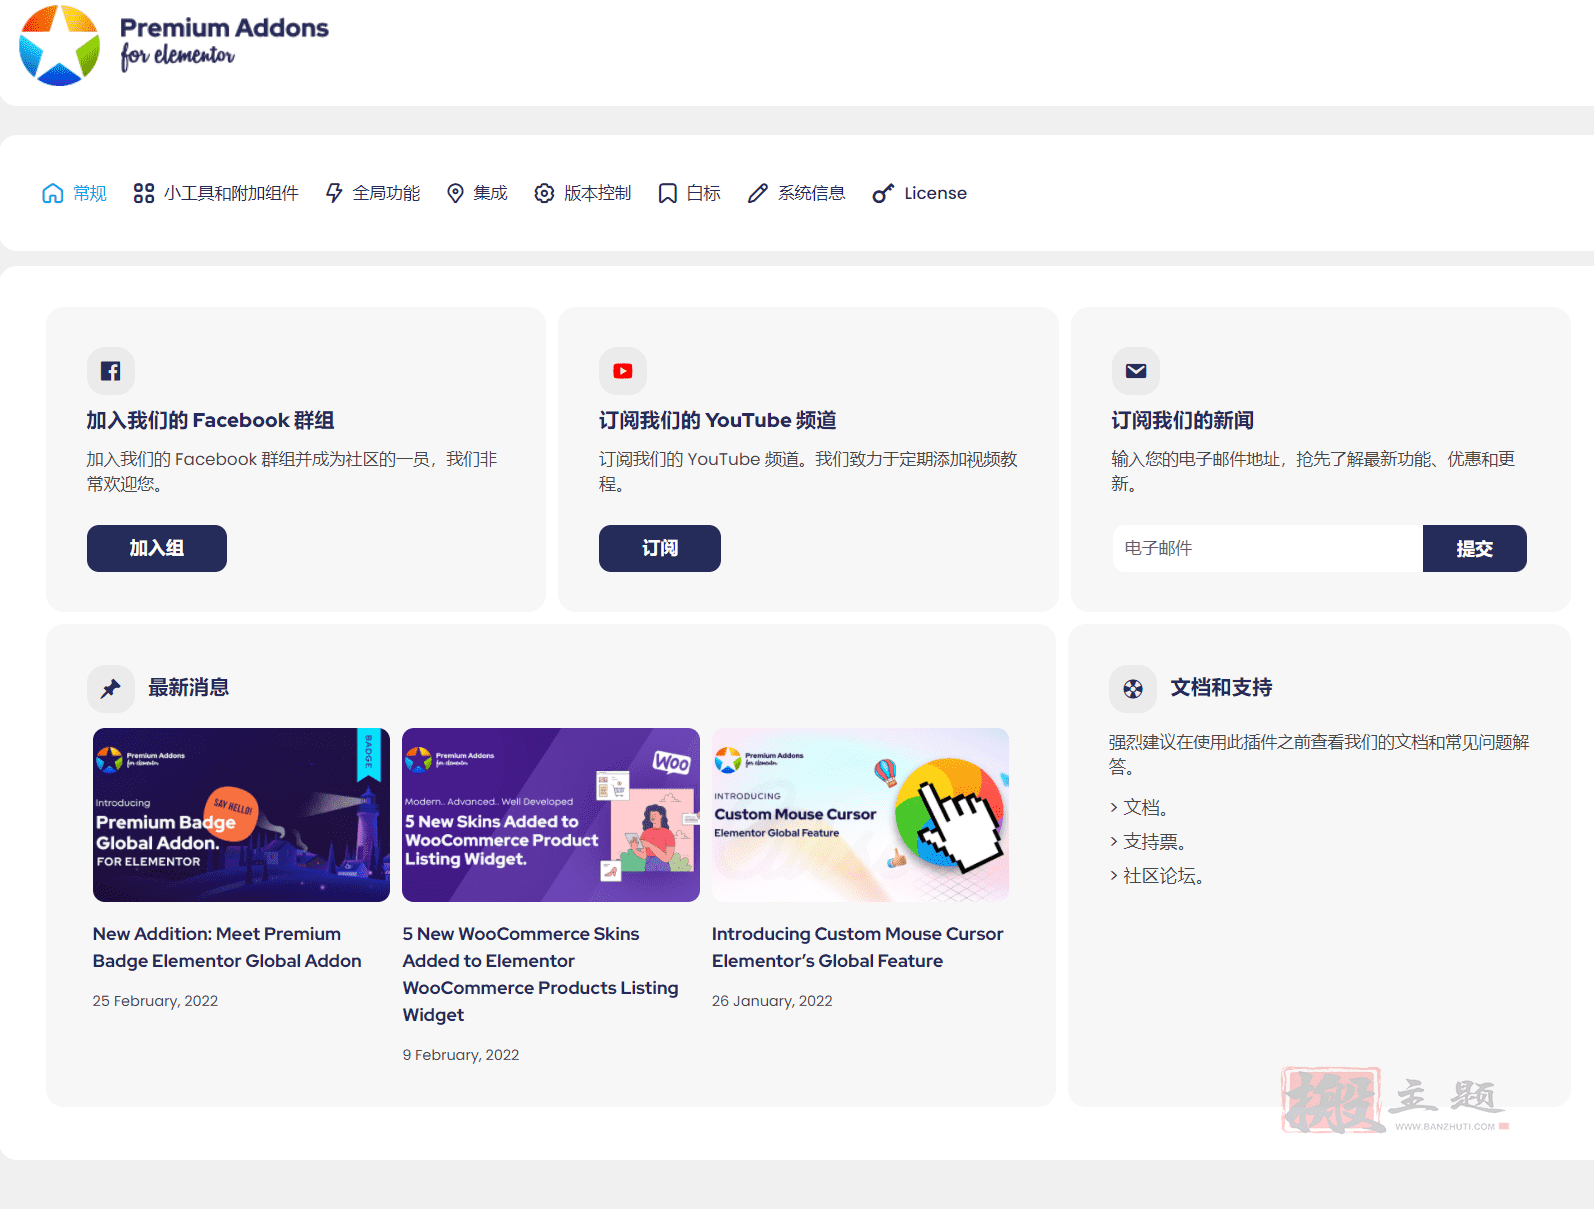Click the 订阅我们的 YouTube 频道 heading

tap(718, 420)
